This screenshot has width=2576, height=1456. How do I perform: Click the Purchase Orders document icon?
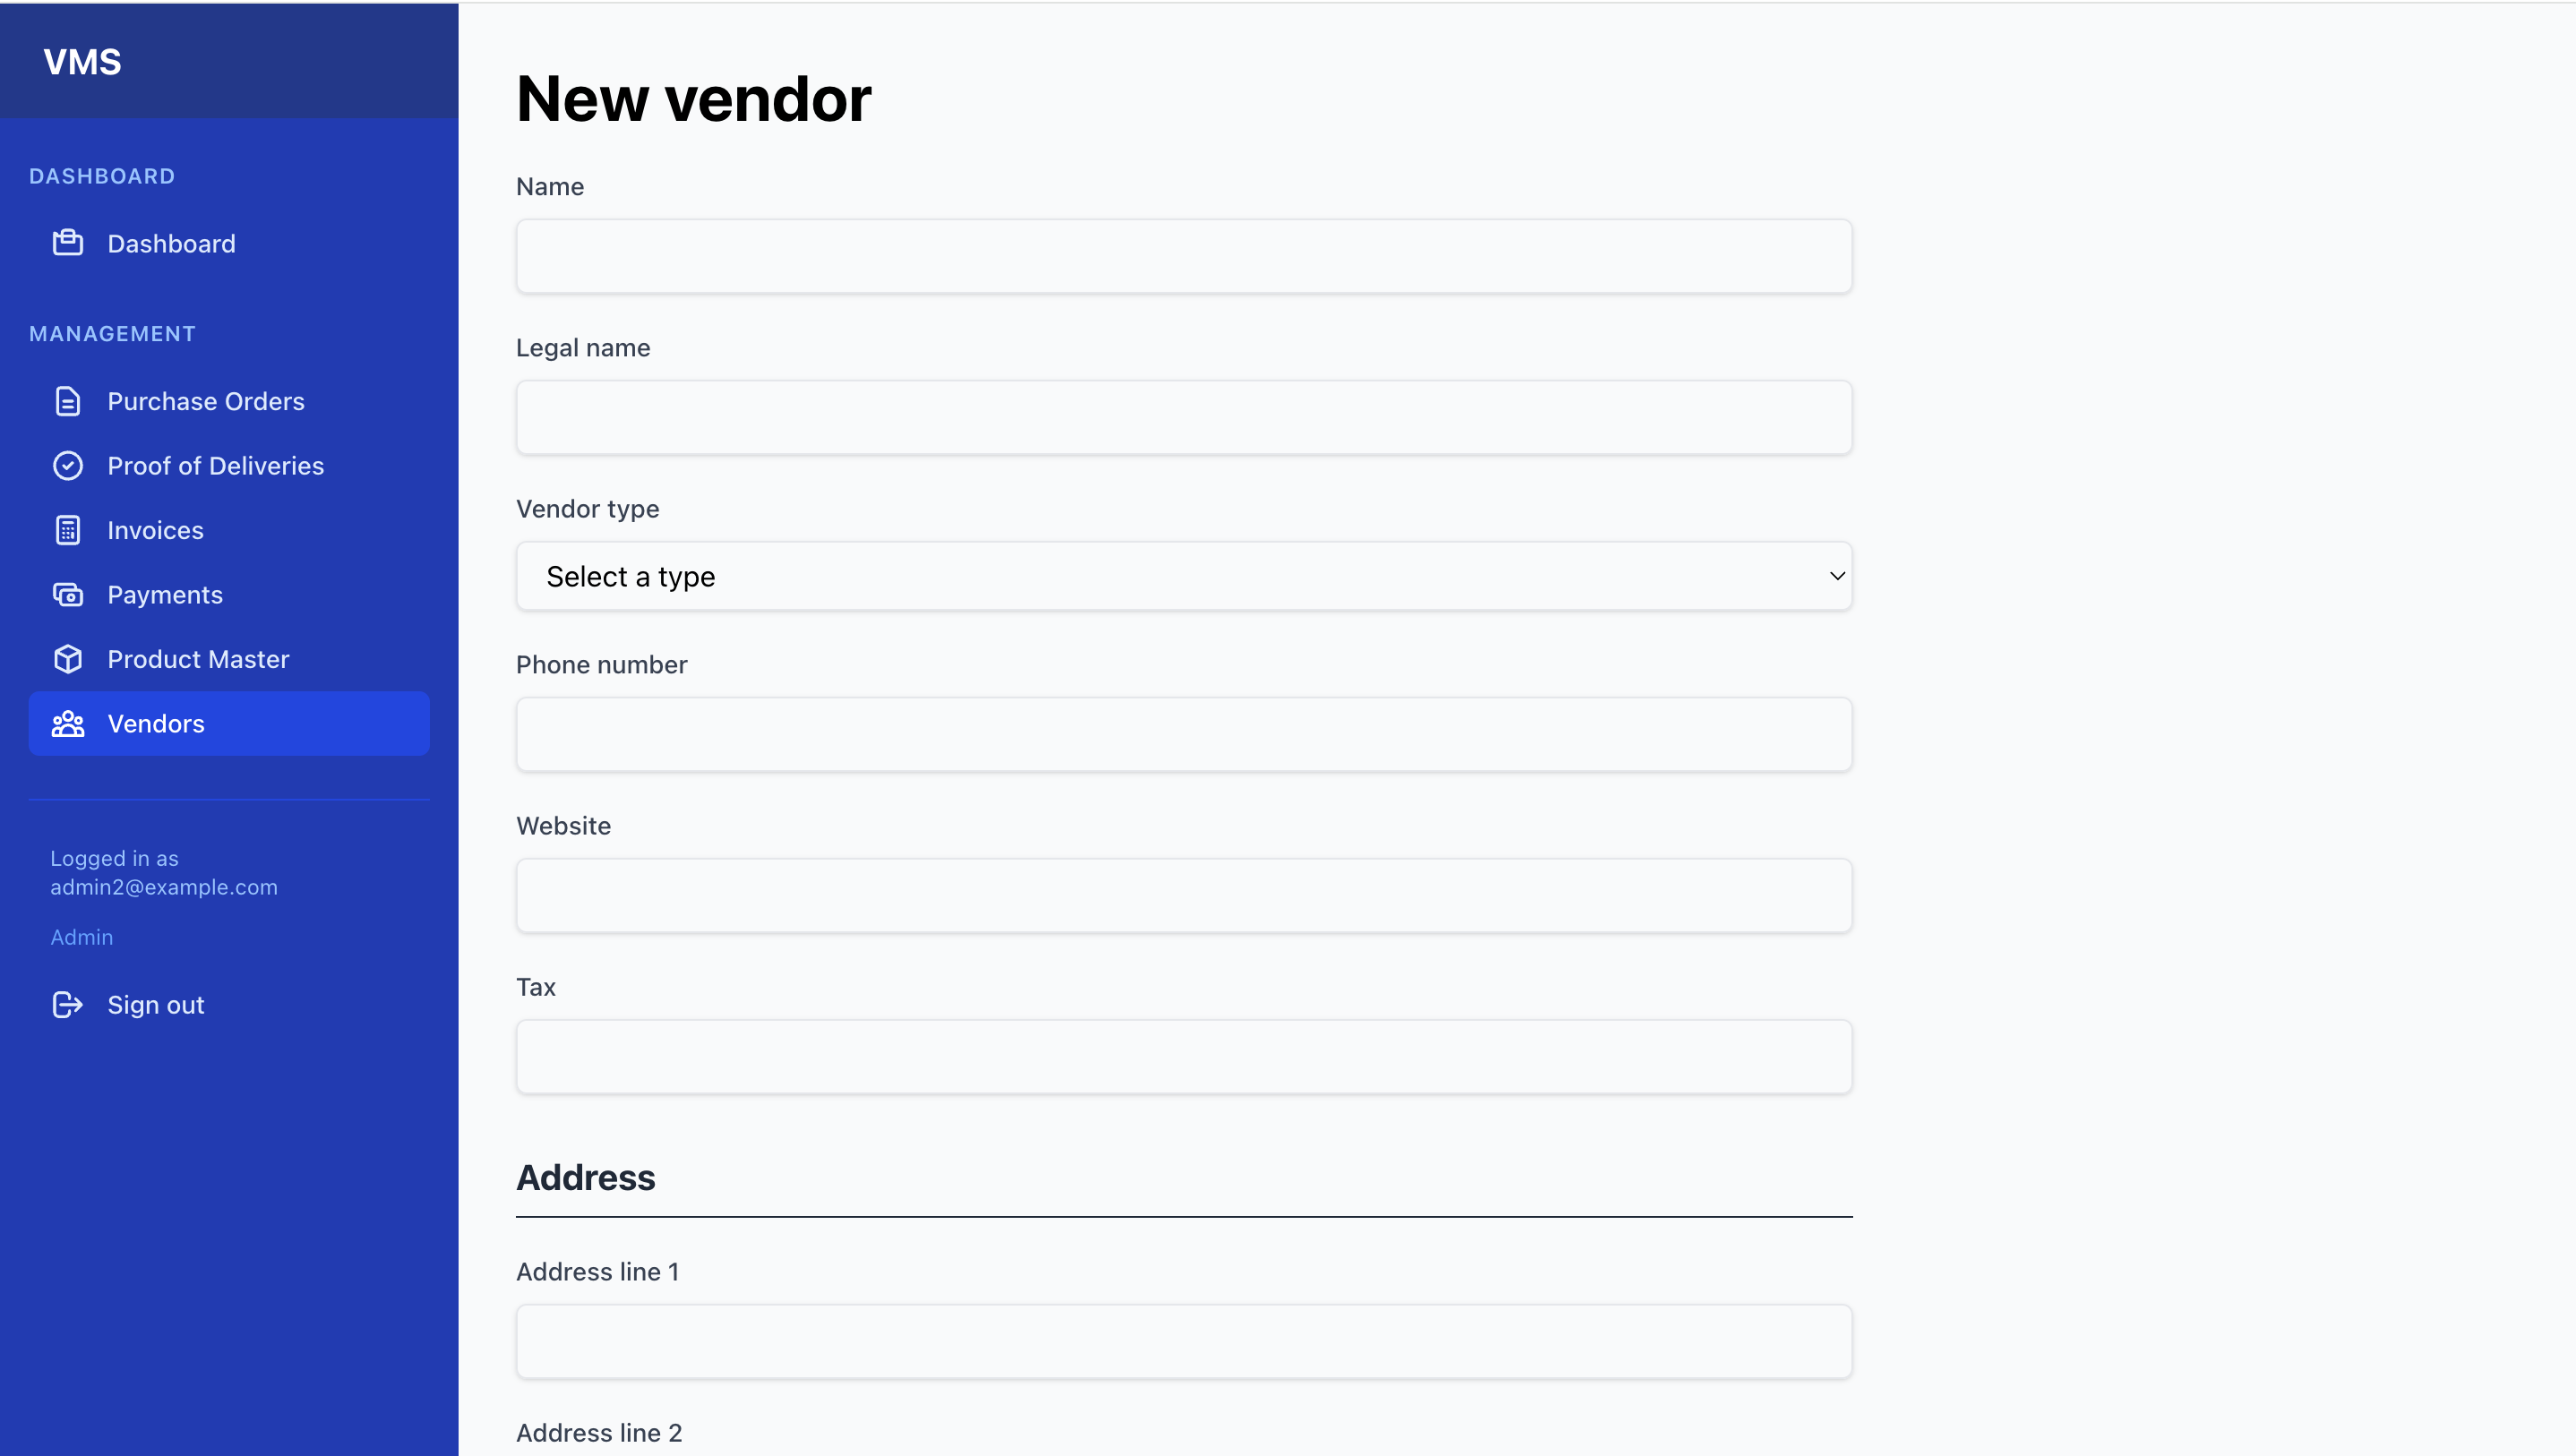tap(68, 401)
